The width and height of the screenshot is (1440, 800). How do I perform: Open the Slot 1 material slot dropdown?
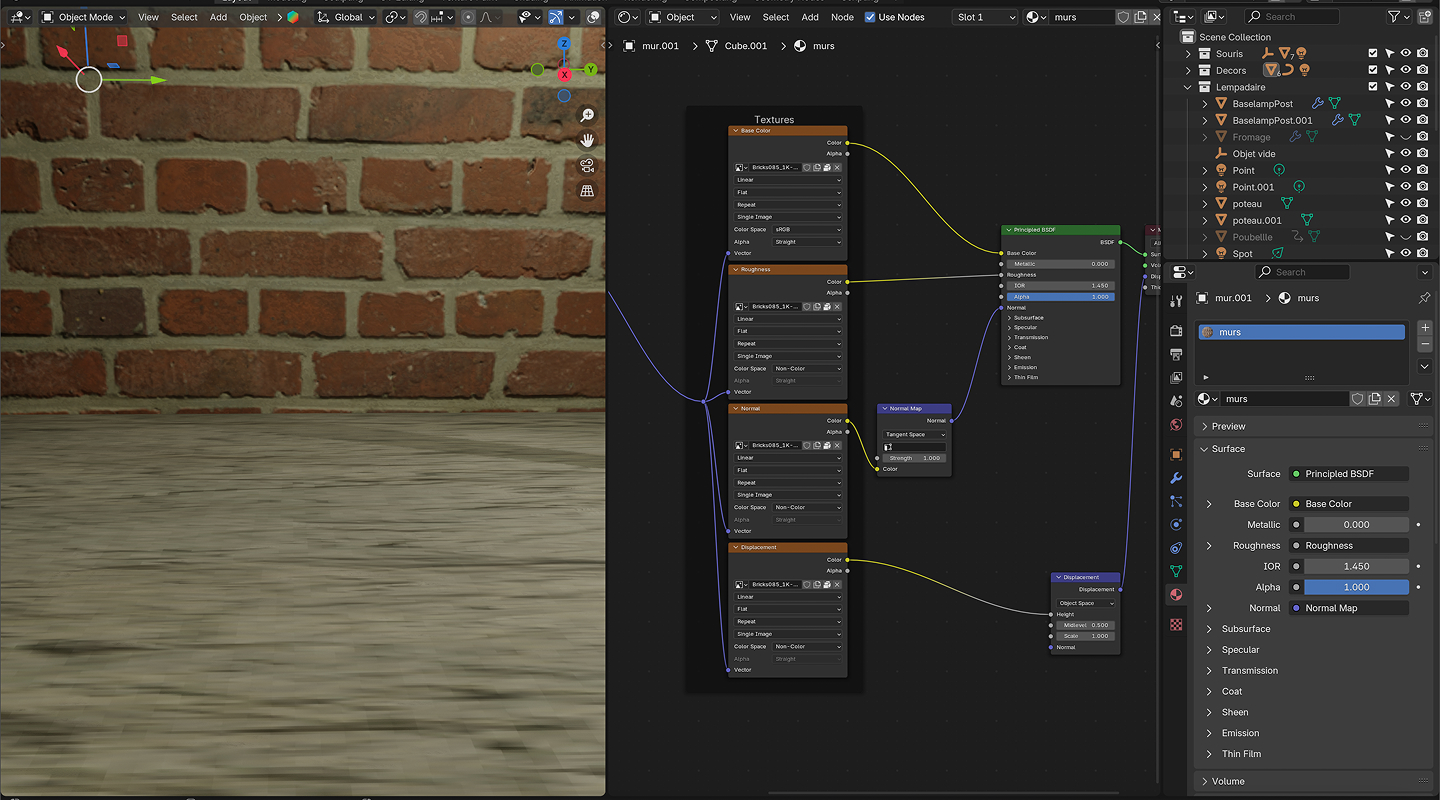pos(984,17)
